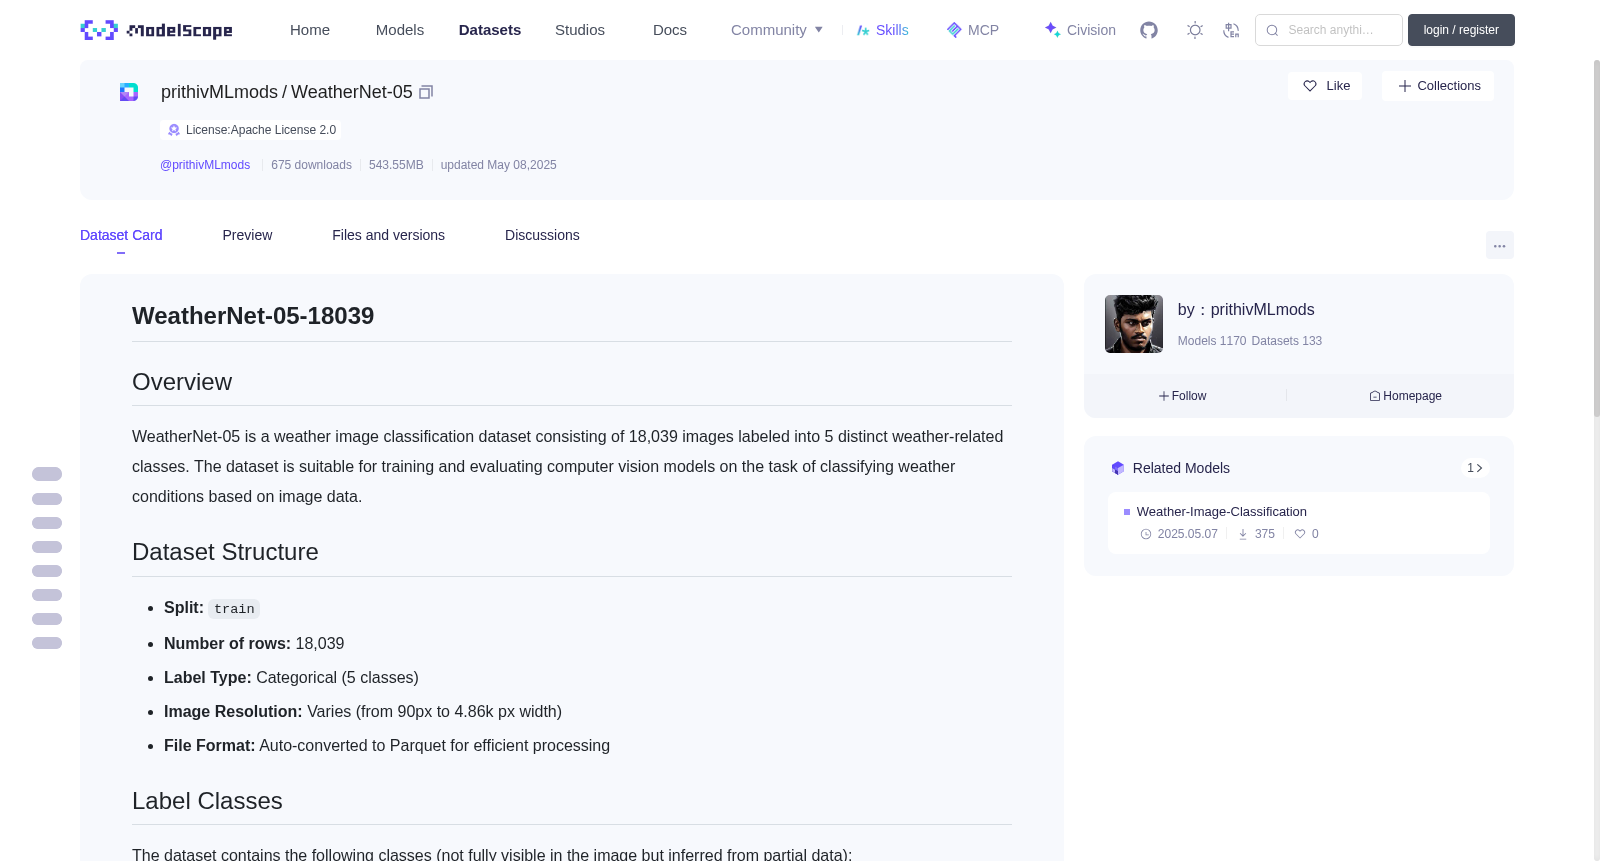Switch to Files and versions tab
The width and height of the screenshot is (1600, 861).
(x=388, y=235)
